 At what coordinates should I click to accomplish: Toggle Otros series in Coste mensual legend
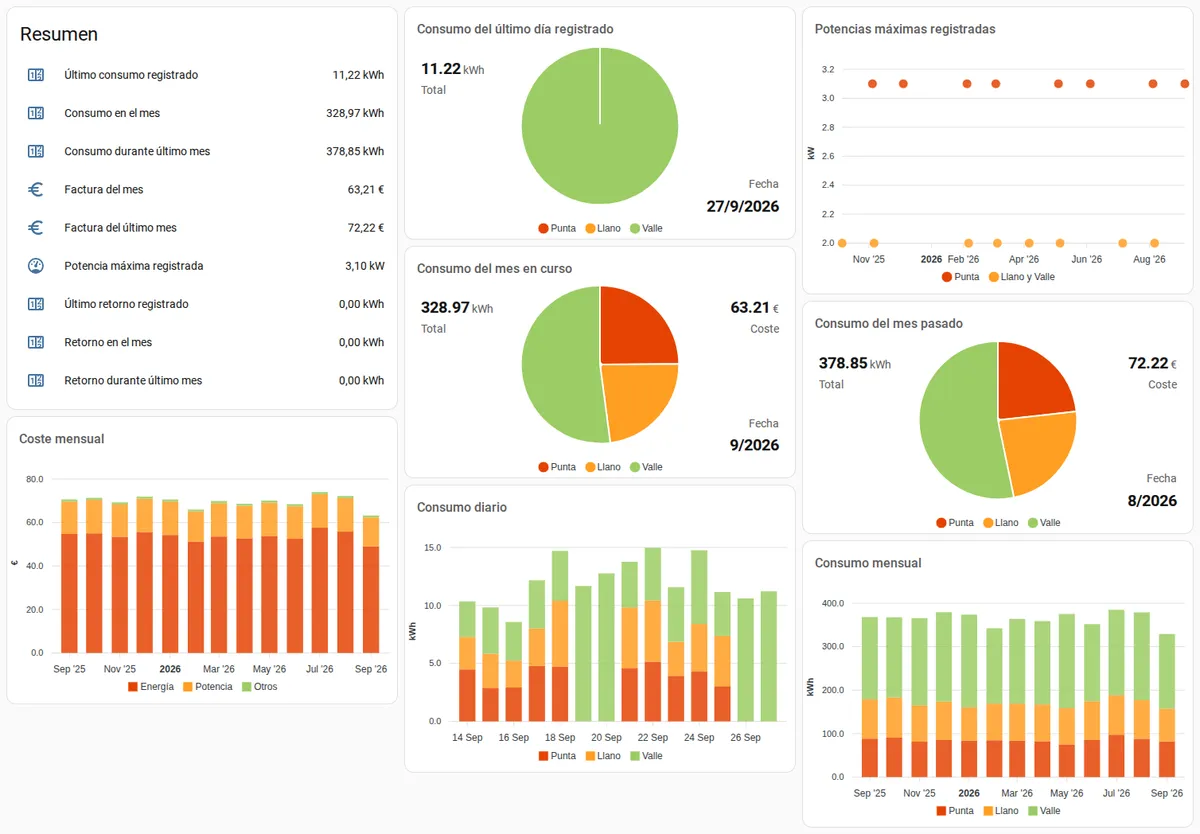tap(259, 687)
